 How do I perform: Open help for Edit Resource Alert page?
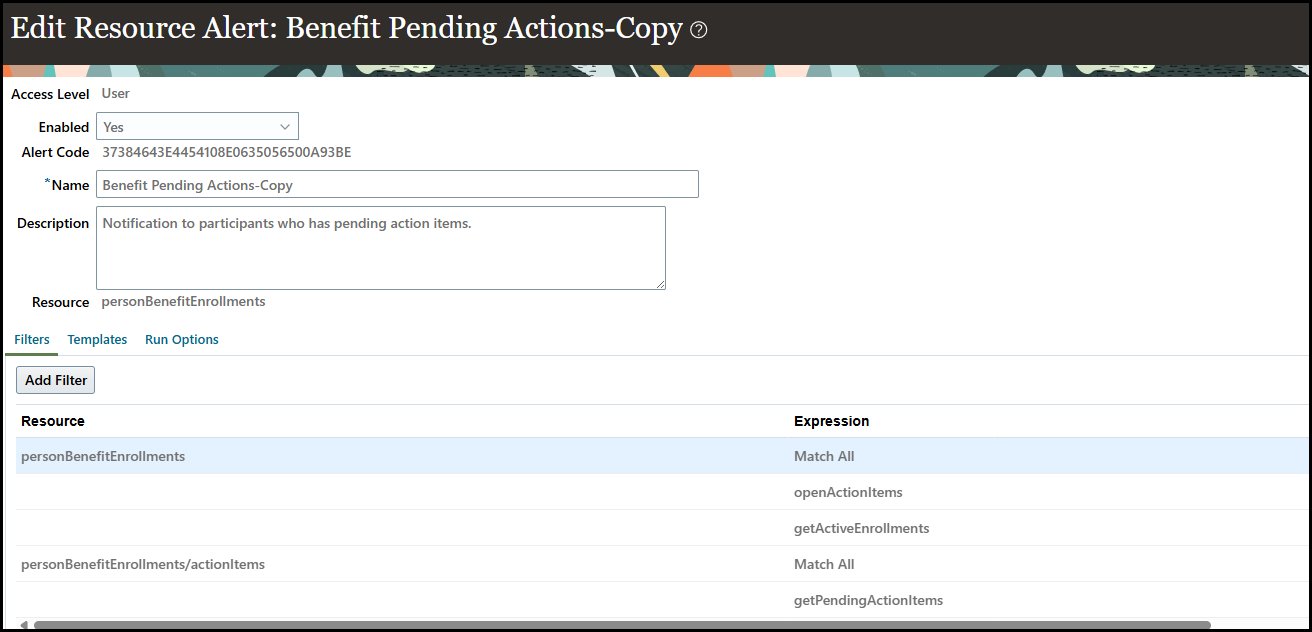(697, 29)
